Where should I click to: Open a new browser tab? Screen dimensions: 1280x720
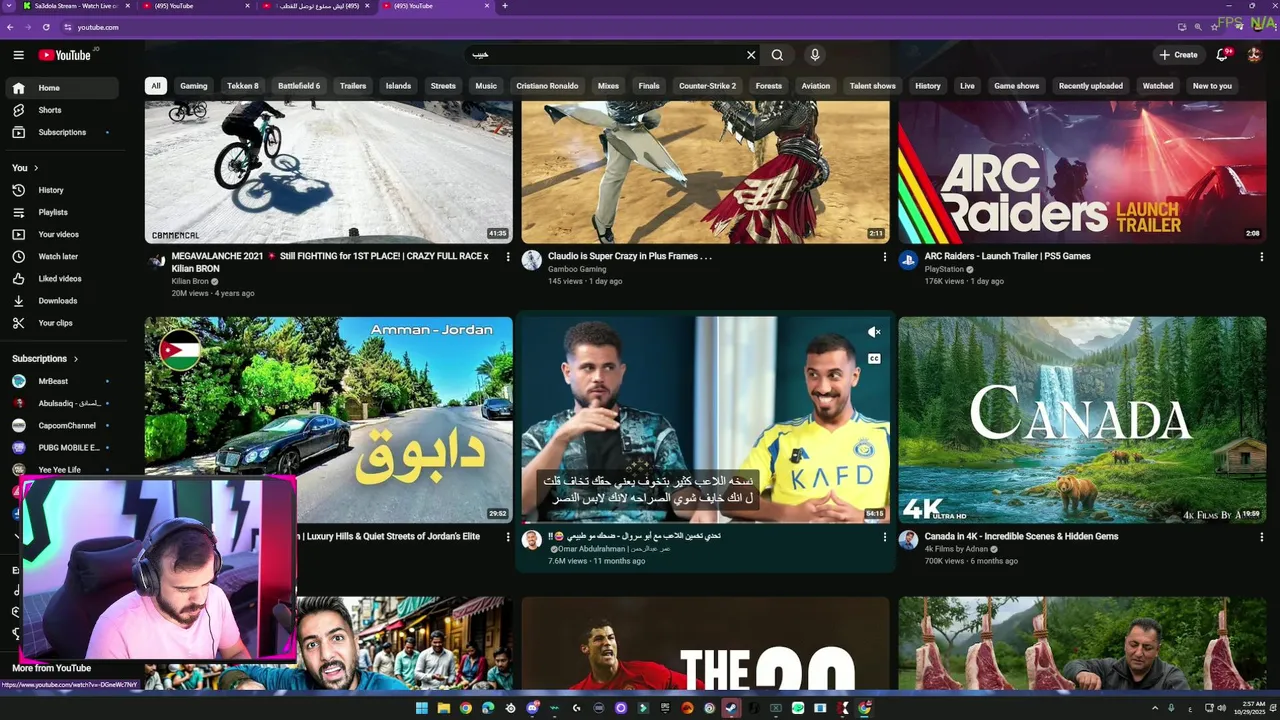[504, 6]
